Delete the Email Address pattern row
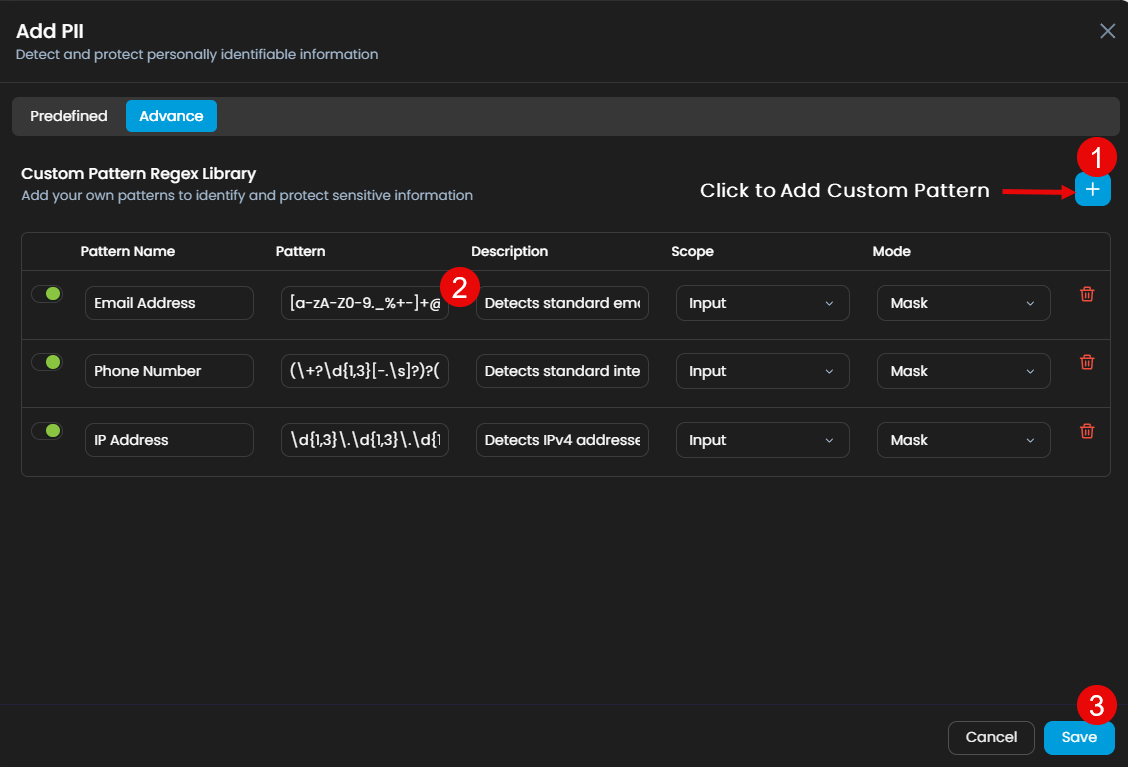1128x767 pixels. click(x=1087, y=294)
